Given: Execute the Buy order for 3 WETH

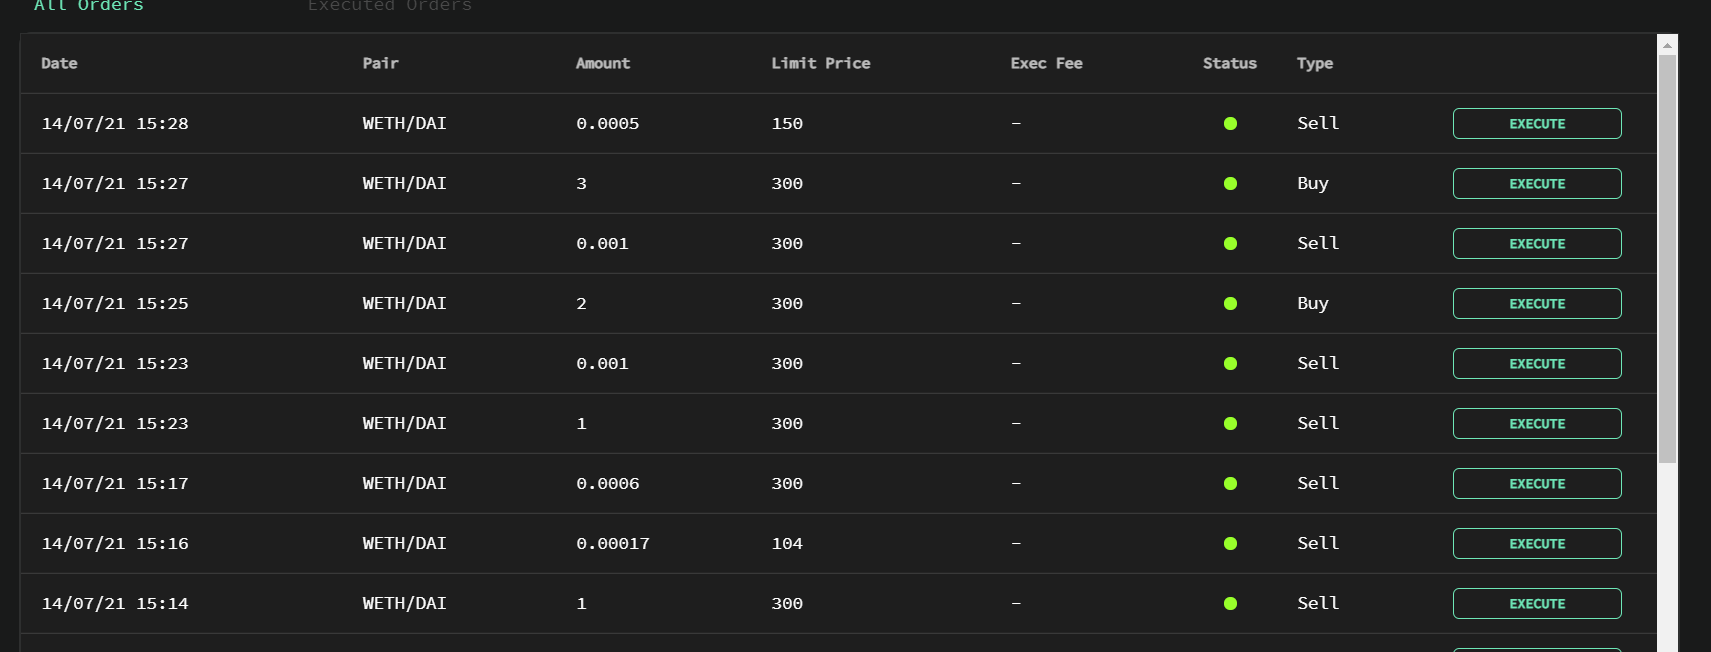Looking at the screenshot, I should [x=1536, y=184].
